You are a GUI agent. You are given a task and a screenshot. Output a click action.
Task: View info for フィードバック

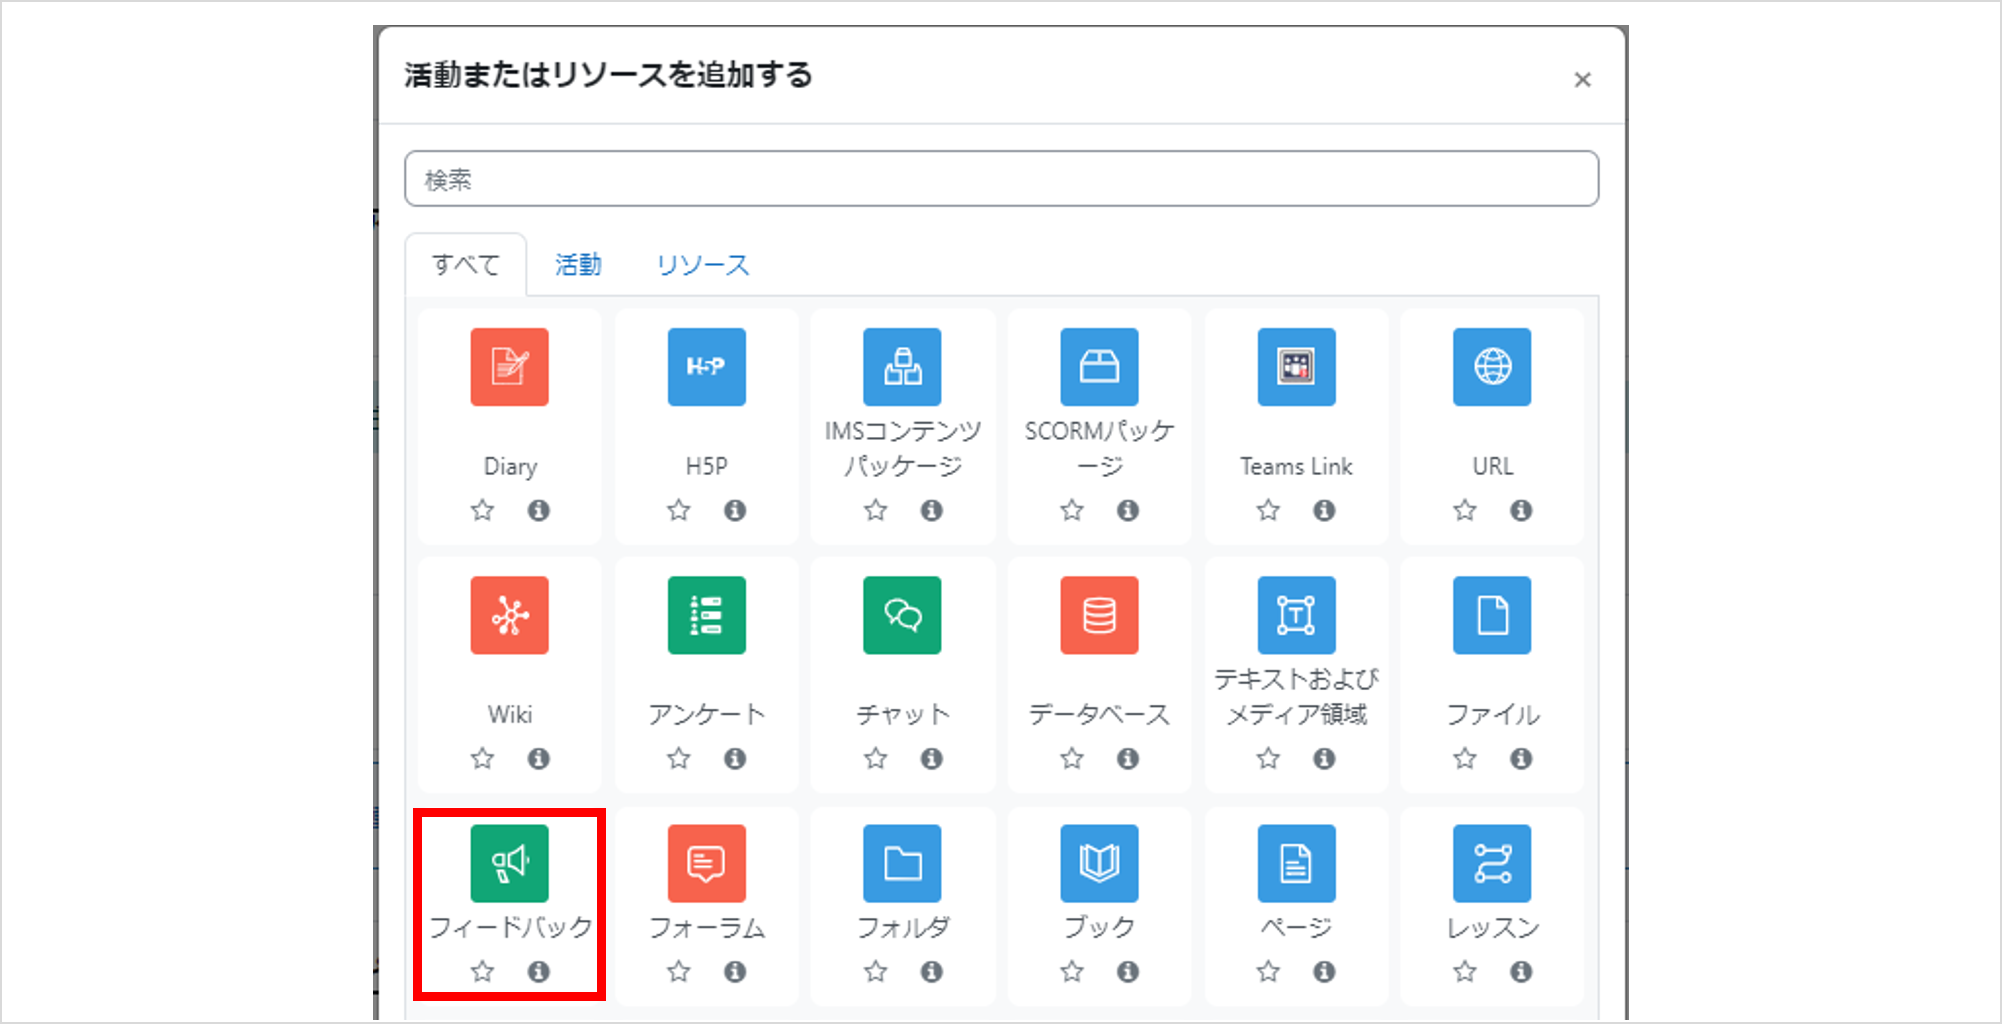click(x=539, y=971)
